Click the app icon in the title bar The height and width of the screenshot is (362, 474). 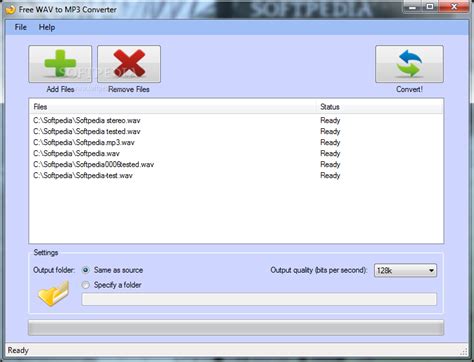click(11, 9)
